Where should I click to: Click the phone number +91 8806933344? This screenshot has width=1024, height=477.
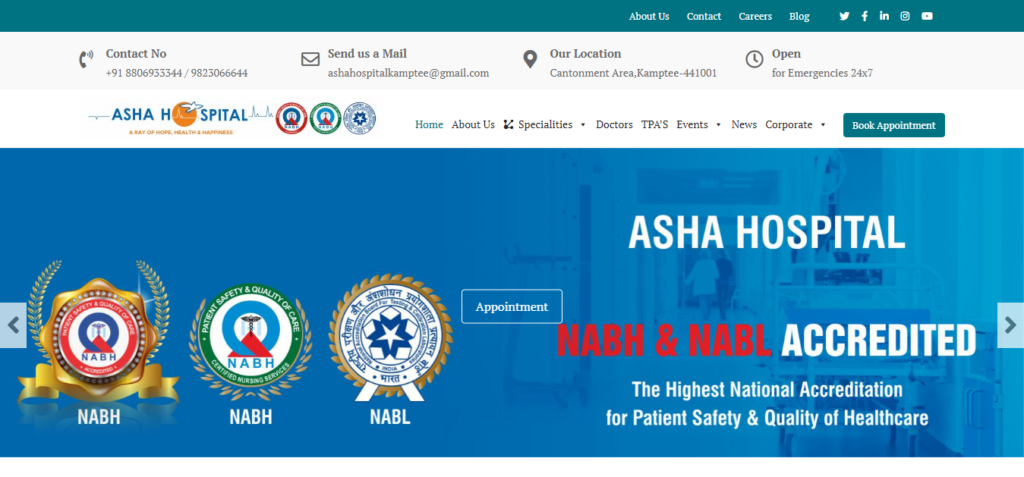[144, 73]
